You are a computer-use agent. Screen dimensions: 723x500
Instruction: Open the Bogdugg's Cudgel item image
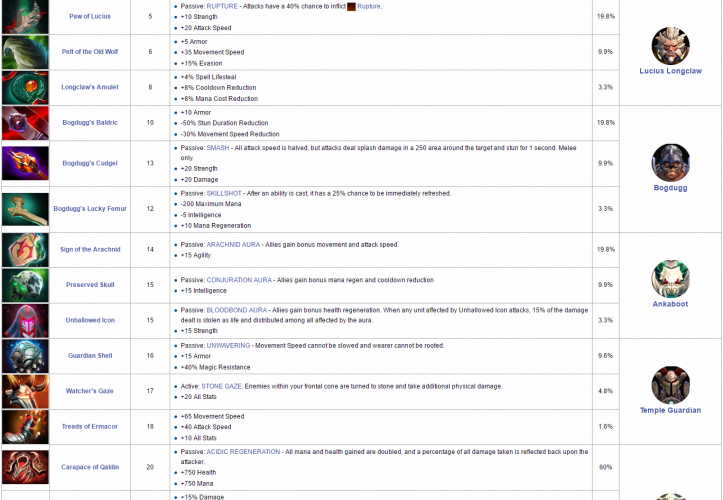(23, 162)
